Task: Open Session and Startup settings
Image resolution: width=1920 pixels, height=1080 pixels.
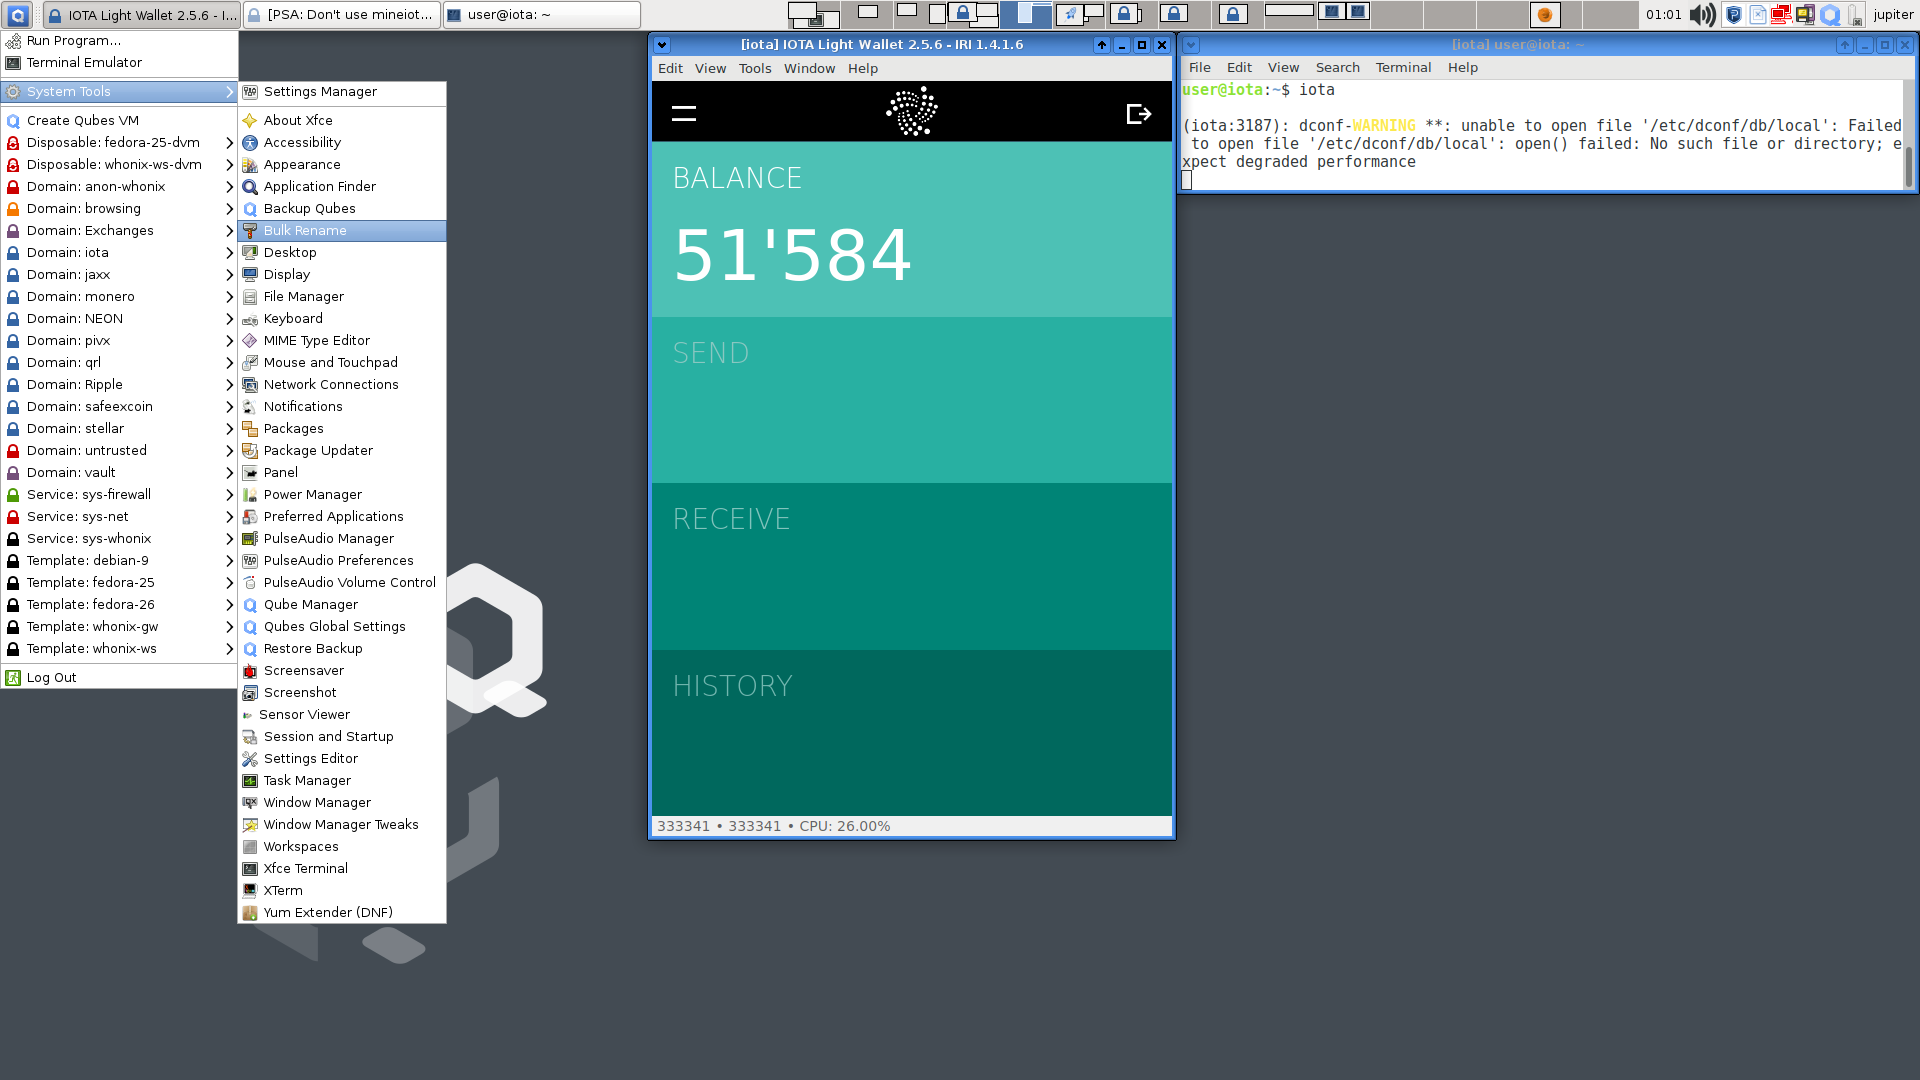Action: (x=342, y=737)
